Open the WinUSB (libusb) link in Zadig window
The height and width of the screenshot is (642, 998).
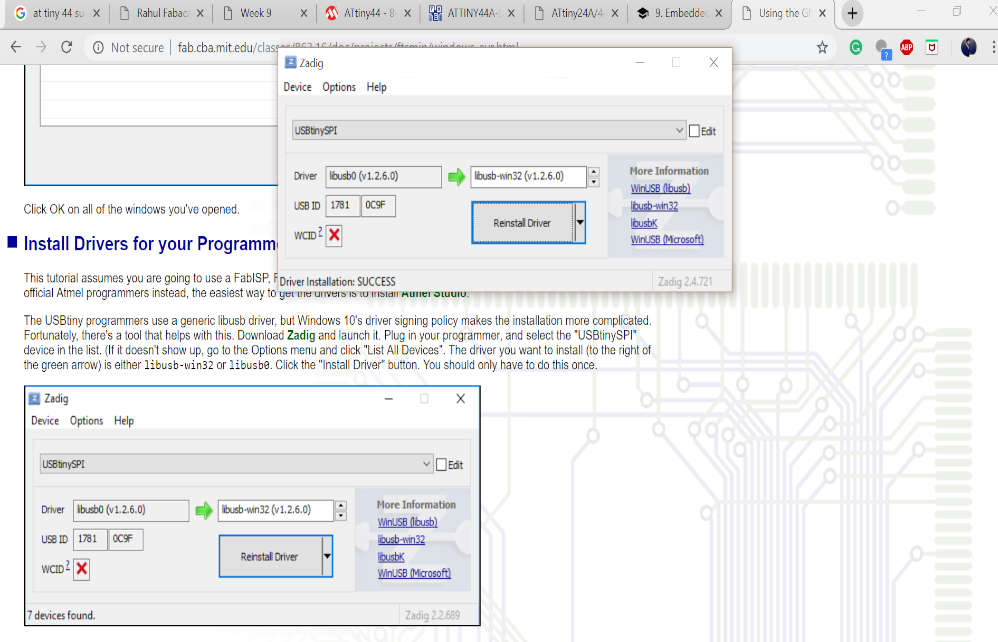(x=660, y=188)
